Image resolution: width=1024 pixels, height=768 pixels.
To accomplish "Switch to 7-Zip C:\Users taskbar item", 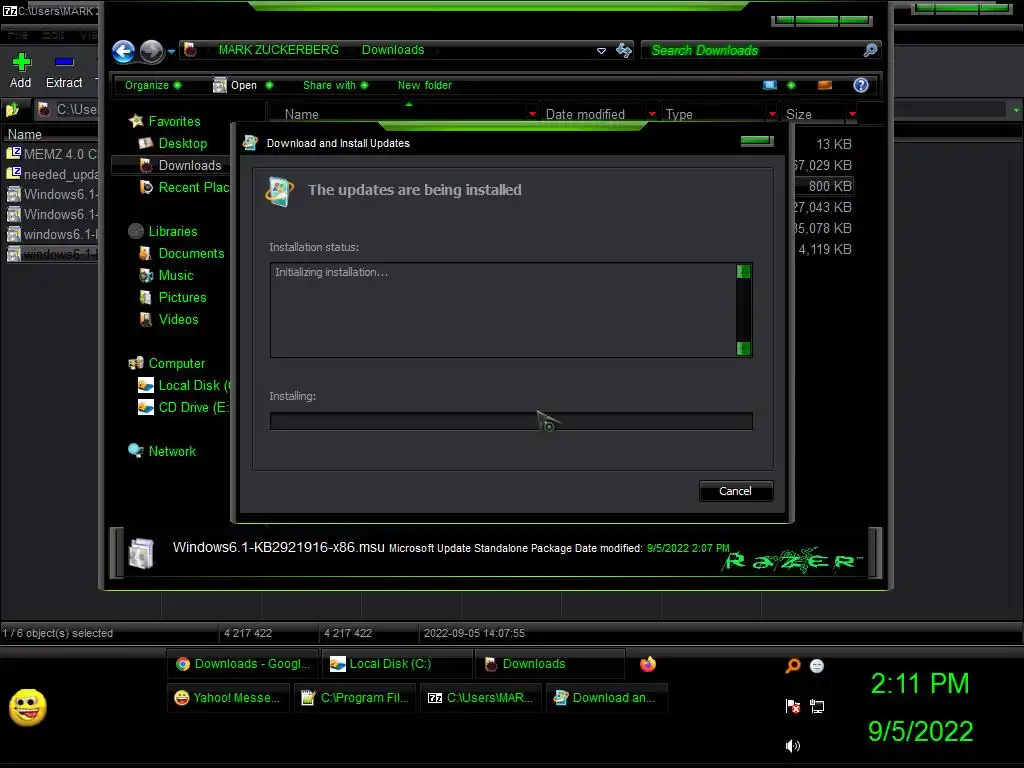I will tap(481, 698).
